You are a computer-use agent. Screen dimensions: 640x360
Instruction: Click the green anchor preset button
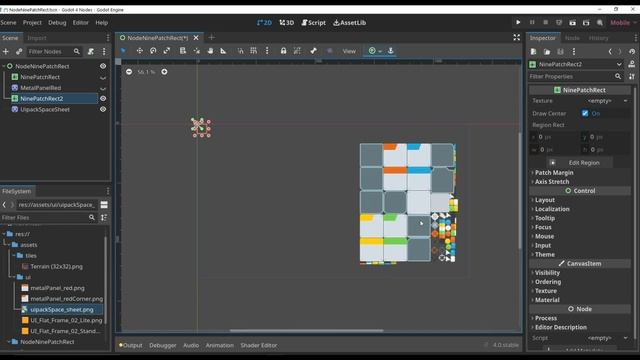375,51
